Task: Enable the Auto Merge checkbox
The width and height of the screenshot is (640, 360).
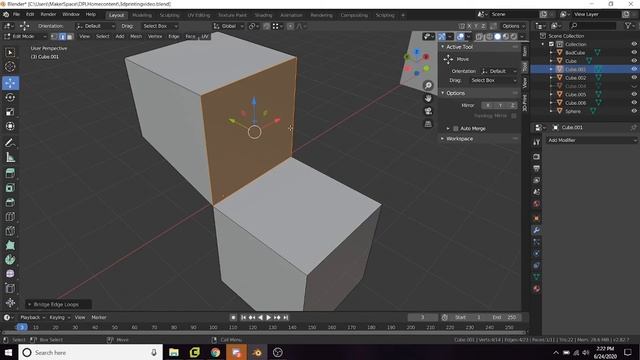Action: click(456, 129)
